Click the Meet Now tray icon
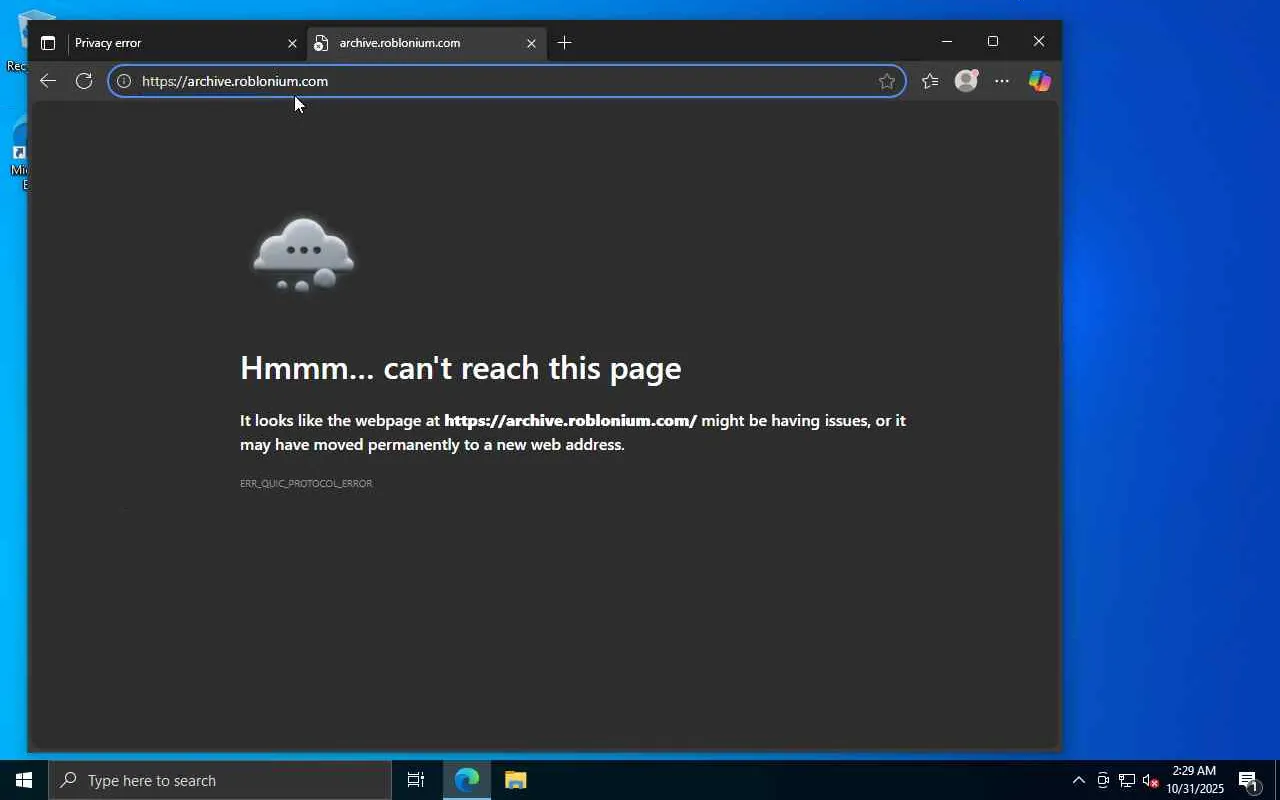This screenshot has height=800, width=1280. click(x=1103, y=780)
